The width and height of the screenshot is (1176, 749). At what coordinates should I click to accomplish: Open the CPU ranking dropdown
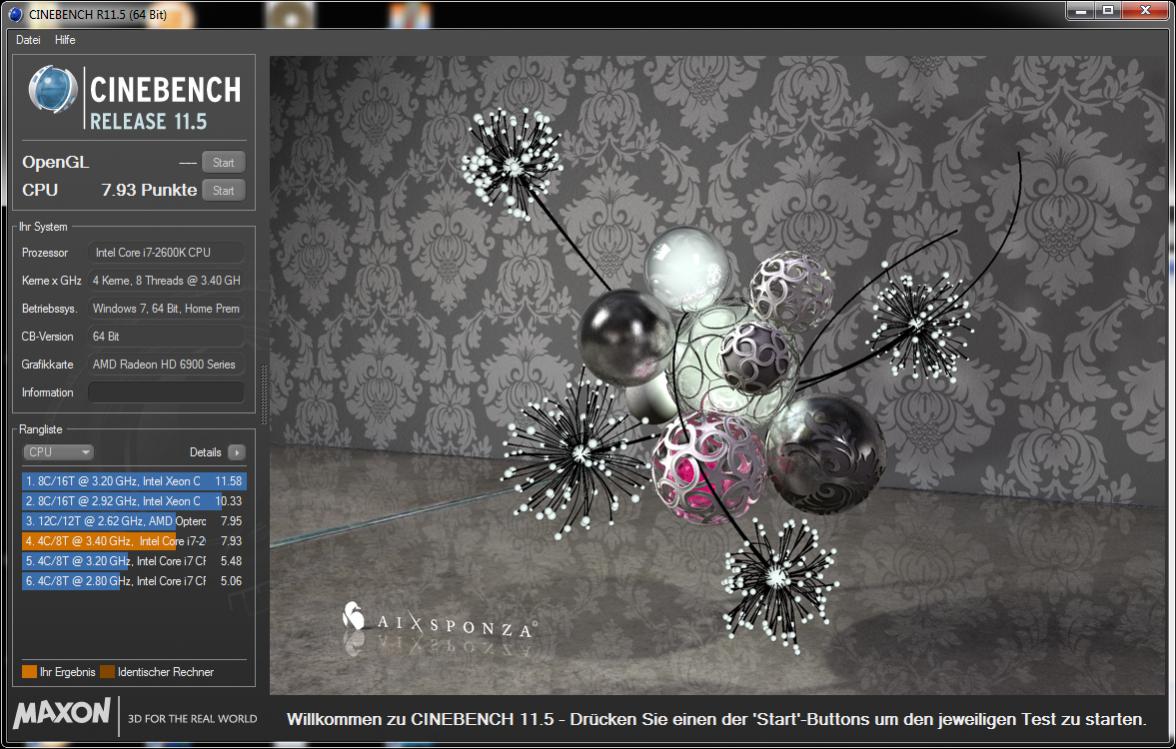click(58, 452)
